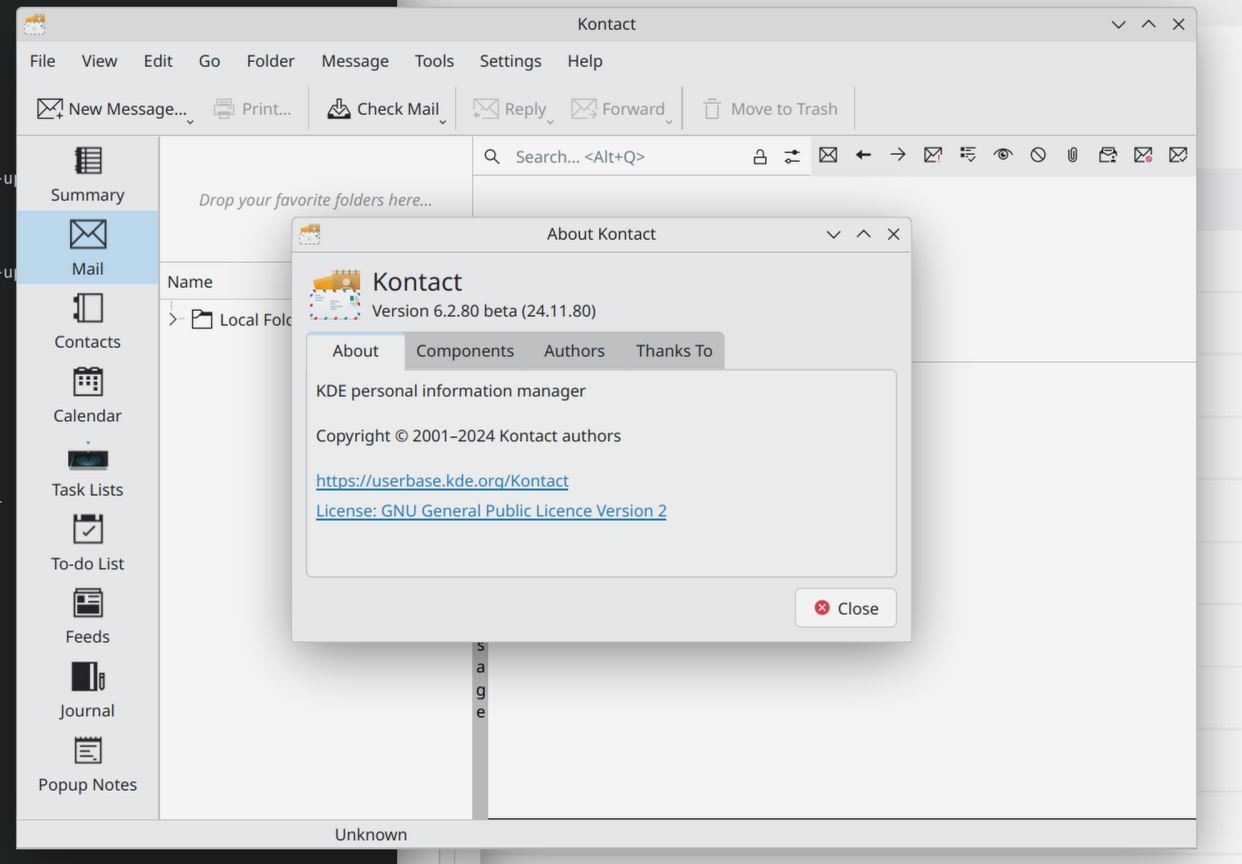
Task: Open the GNU General Public Licence link
Action: point(491,511)
